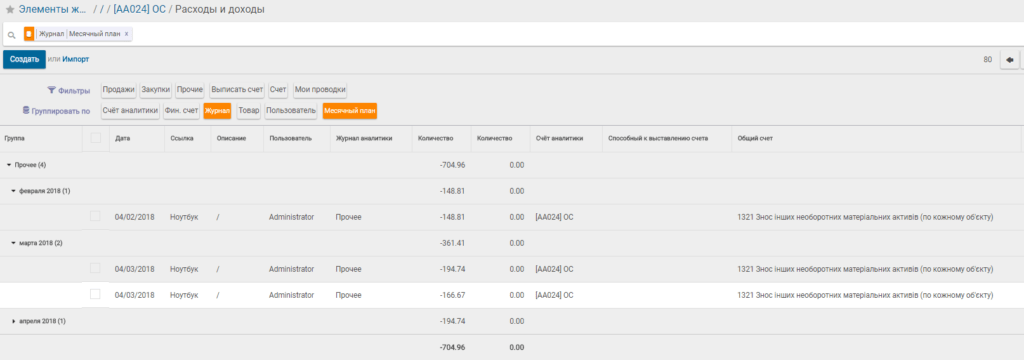Click into the search input field
The image size is (1024, 360).
click(x=575, y=34)
